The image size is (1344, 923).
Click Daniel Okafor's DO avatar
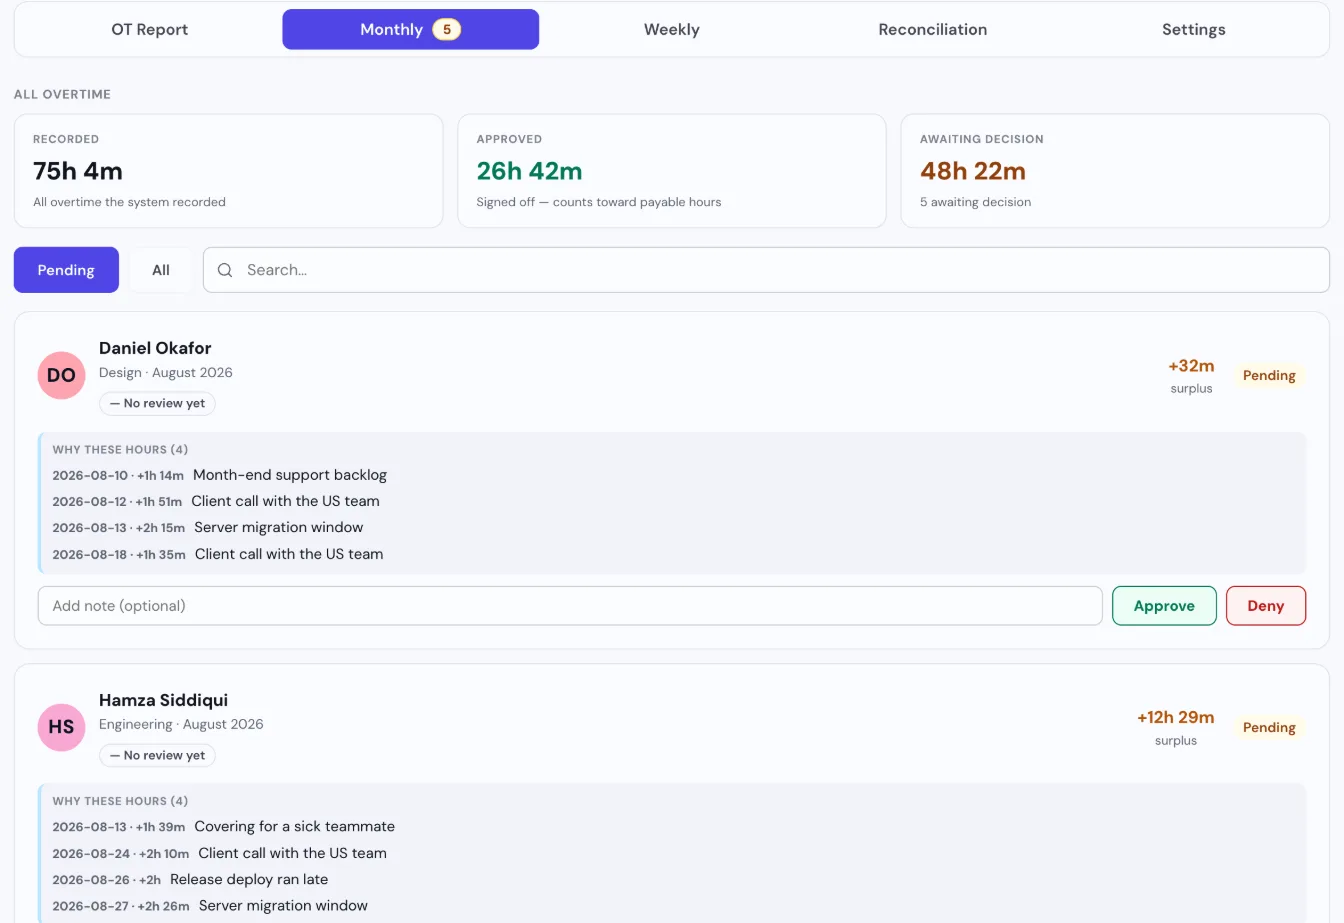pyautogui.click(x=61, y=375)
